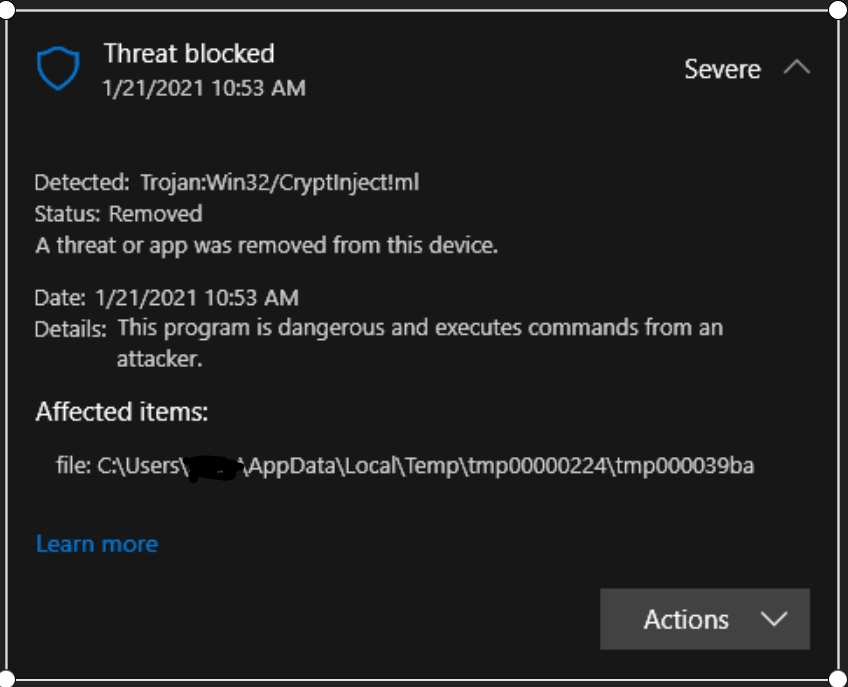Screen dimensions: 848x687
Task: Click the blue Defender shield icon
Action: [57, 69]
